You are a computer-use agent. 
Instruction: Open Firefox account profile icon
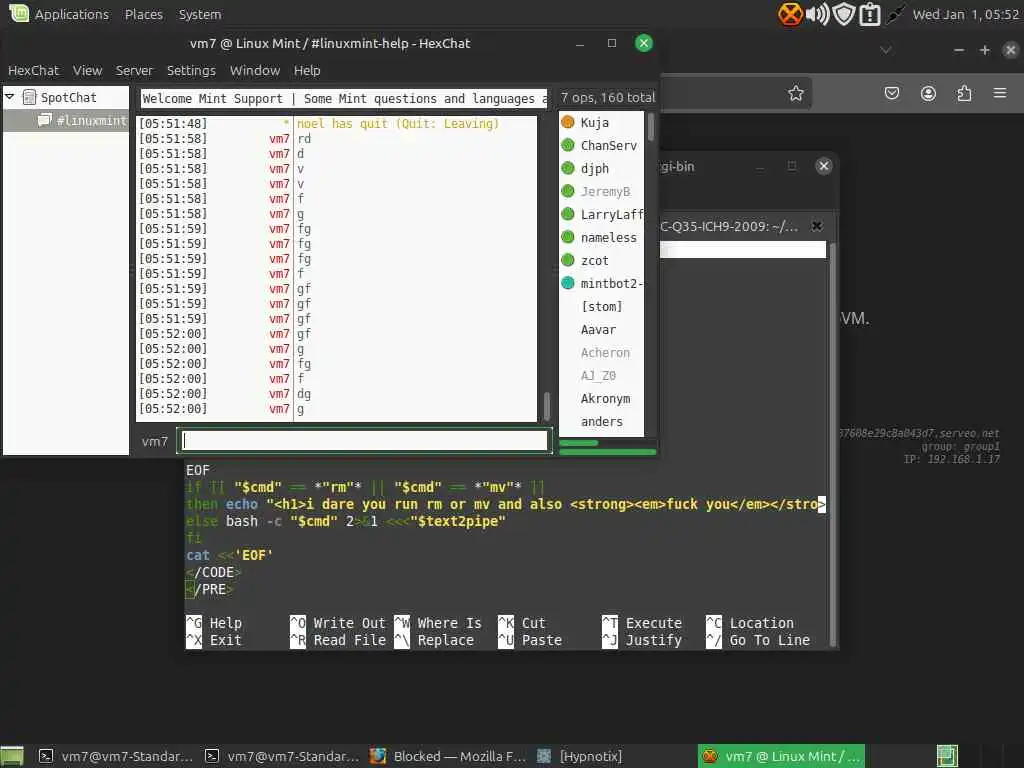(x=928, y=93)
